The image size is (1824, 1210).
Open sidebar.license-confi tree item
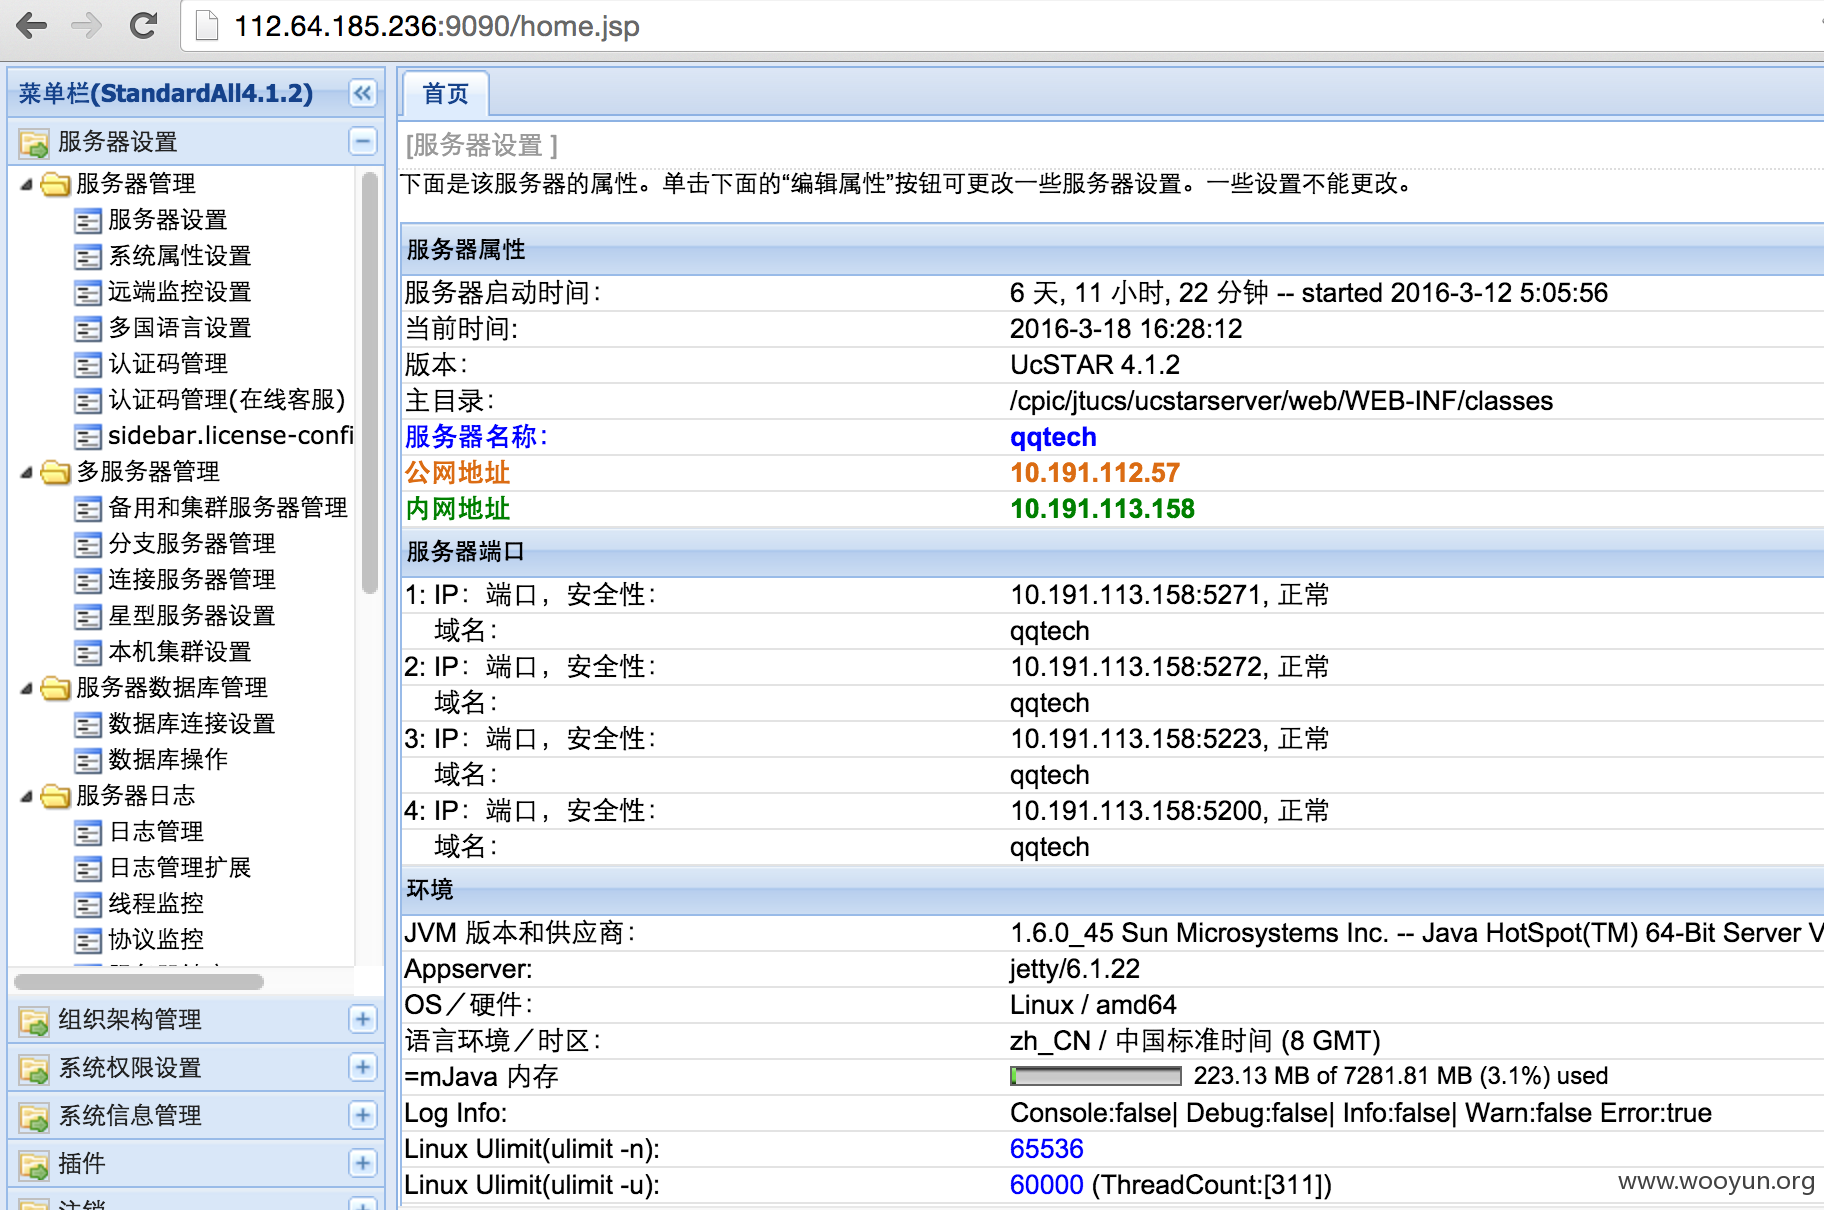[231, 436]
